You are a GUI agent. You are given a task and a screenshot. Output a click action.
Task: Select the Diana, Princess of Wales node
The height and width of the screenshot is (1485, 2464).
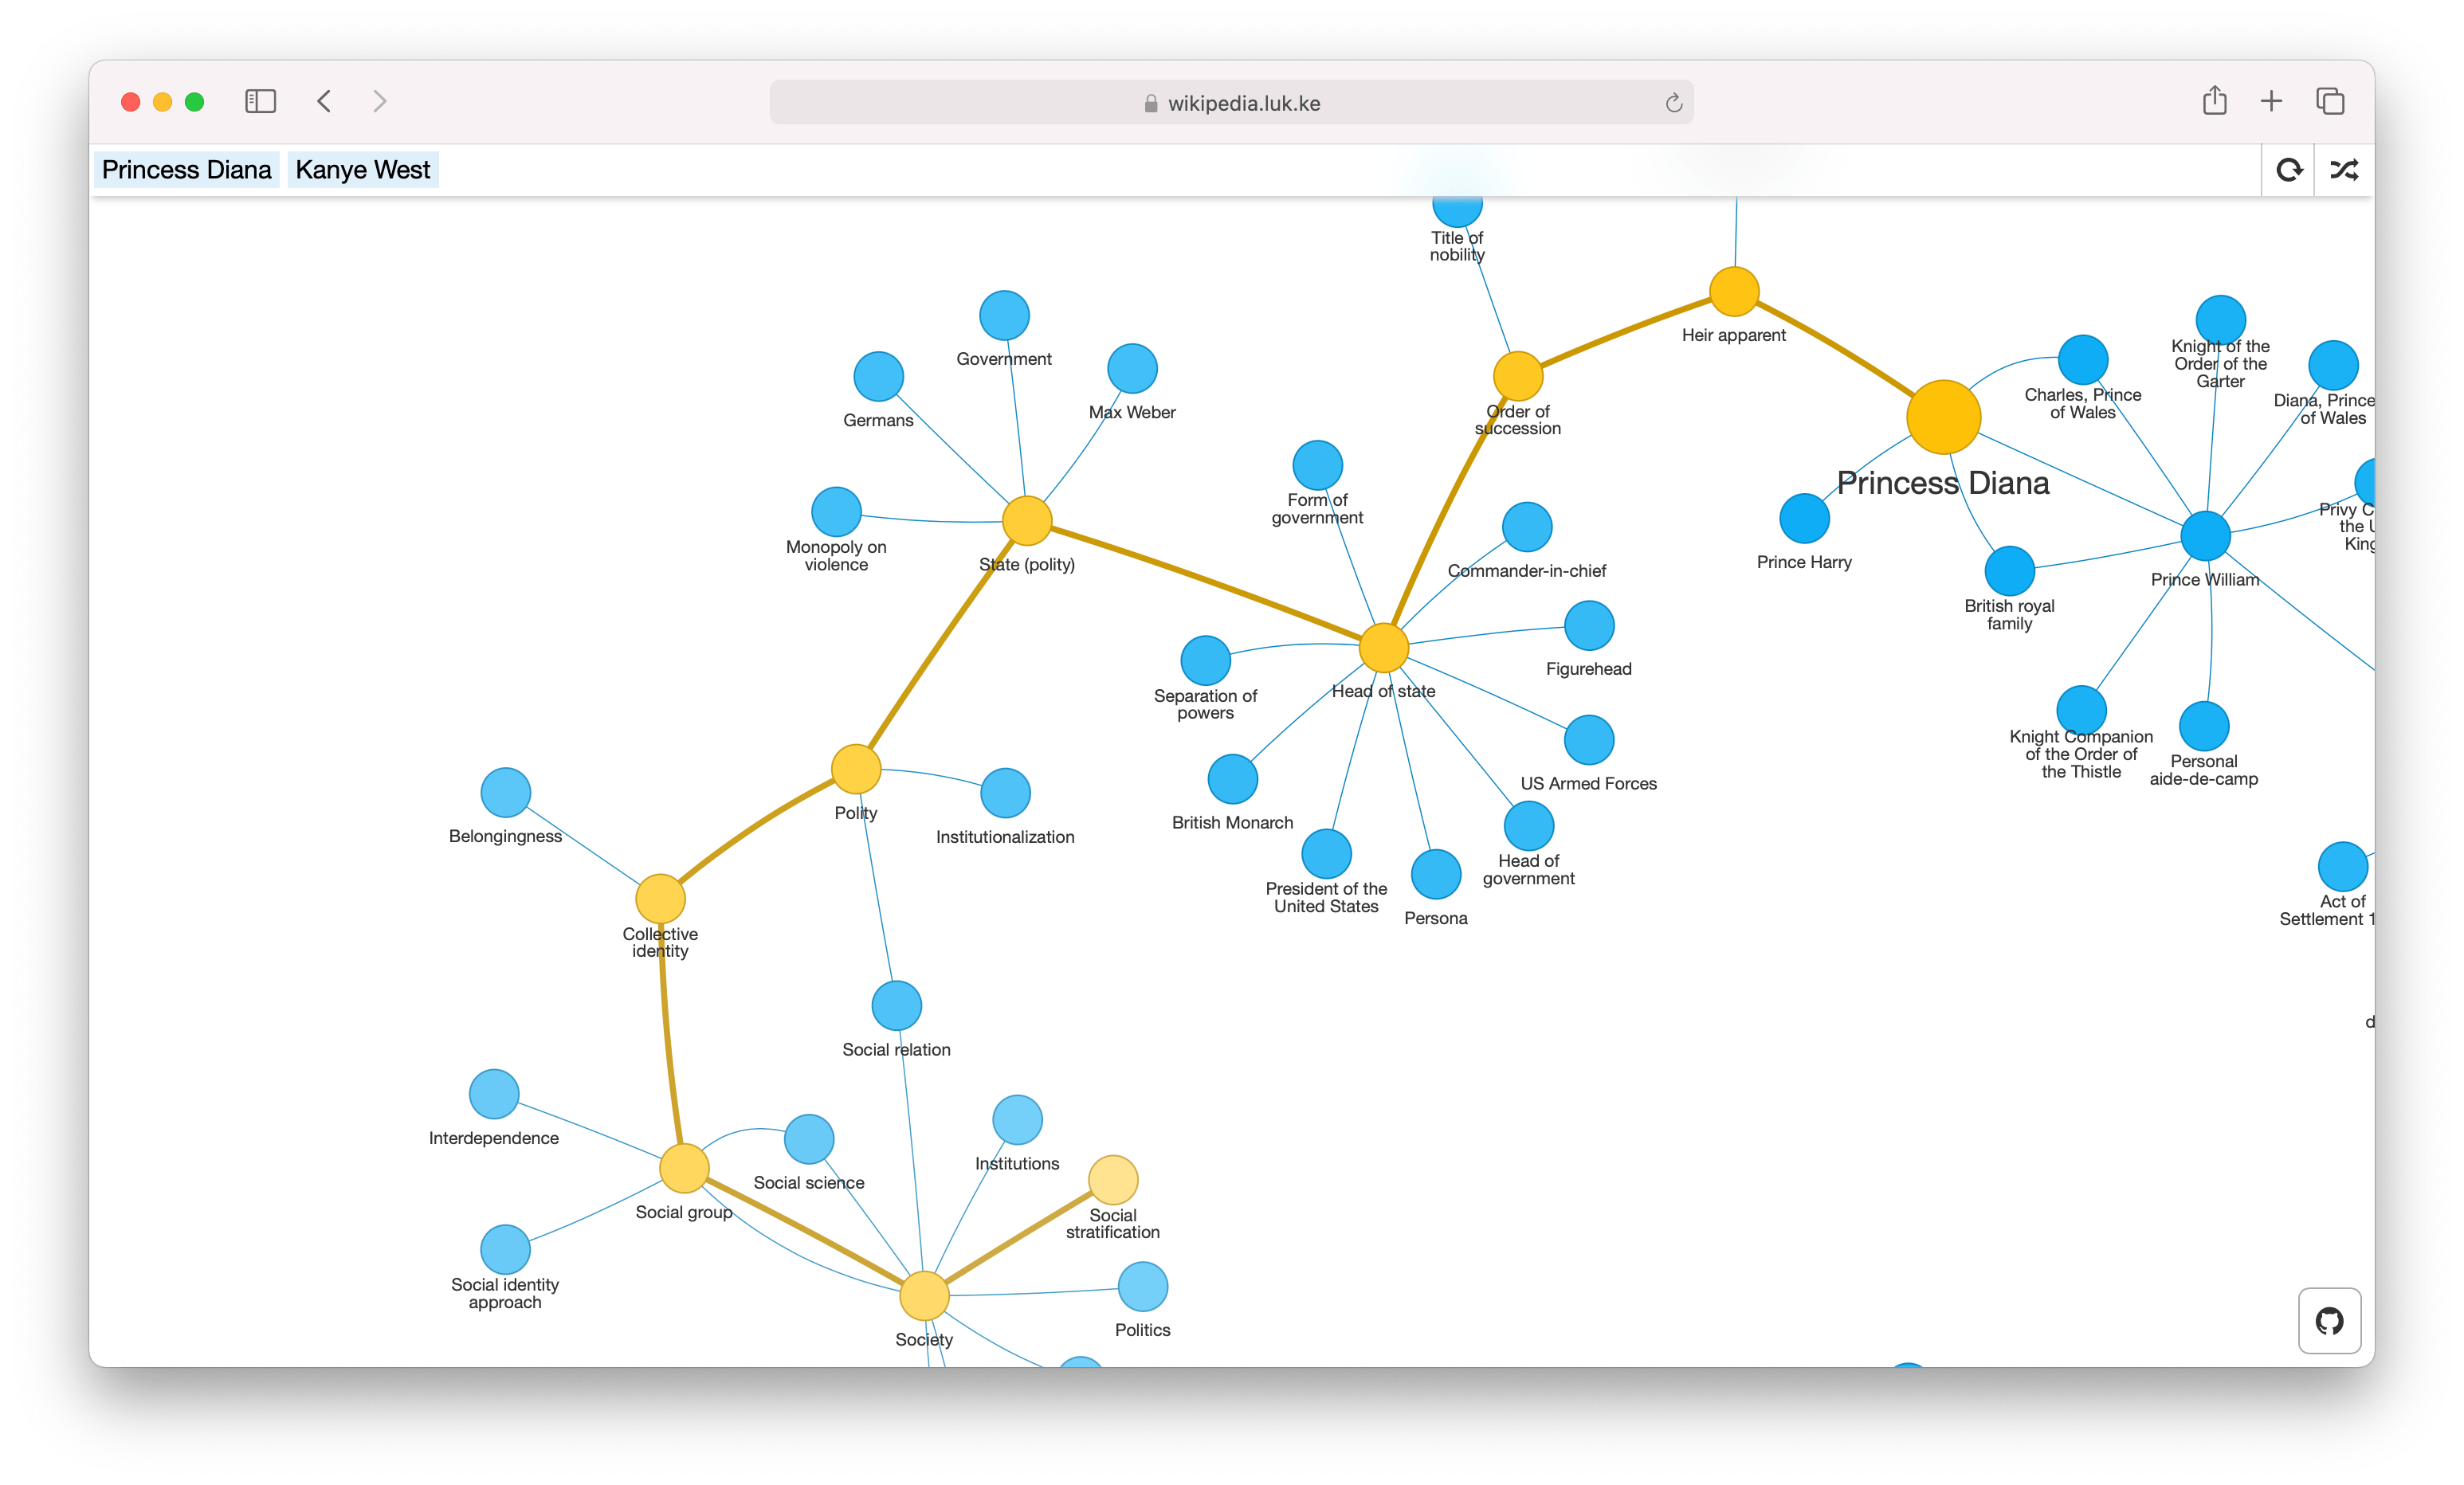[2333, 365]
